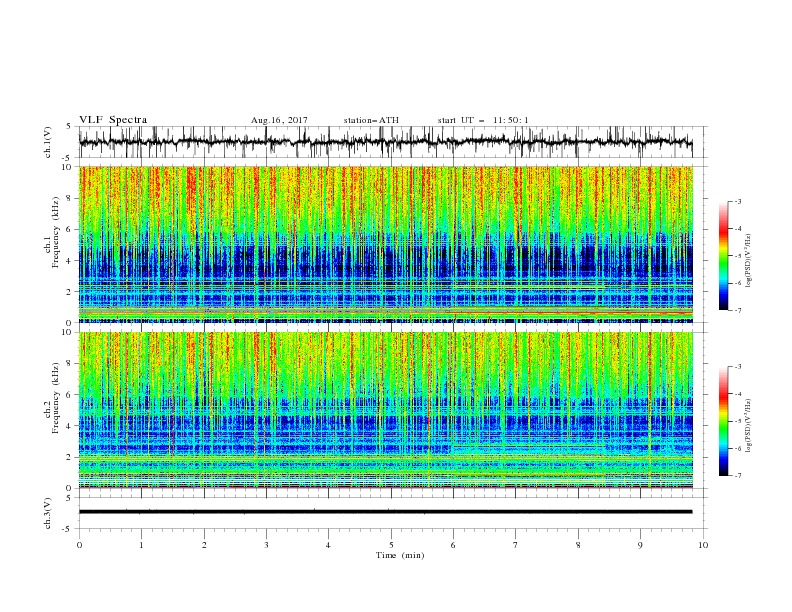Click the time axis tick label "7"
The height and width of the screenshot is (612, 792).
516,545
